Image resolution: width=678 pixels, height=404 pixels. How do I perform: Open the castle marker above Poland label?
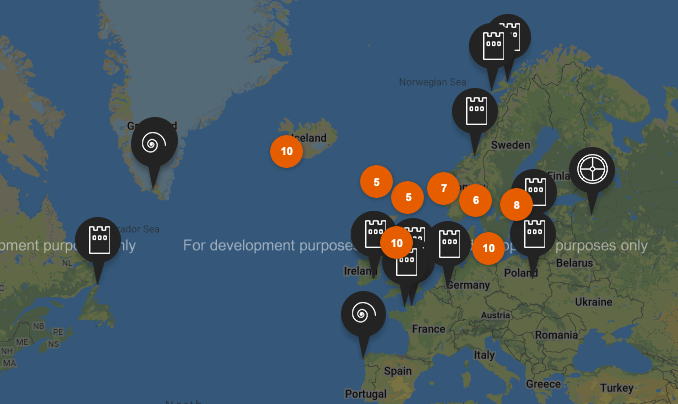(x=533, y=234)
